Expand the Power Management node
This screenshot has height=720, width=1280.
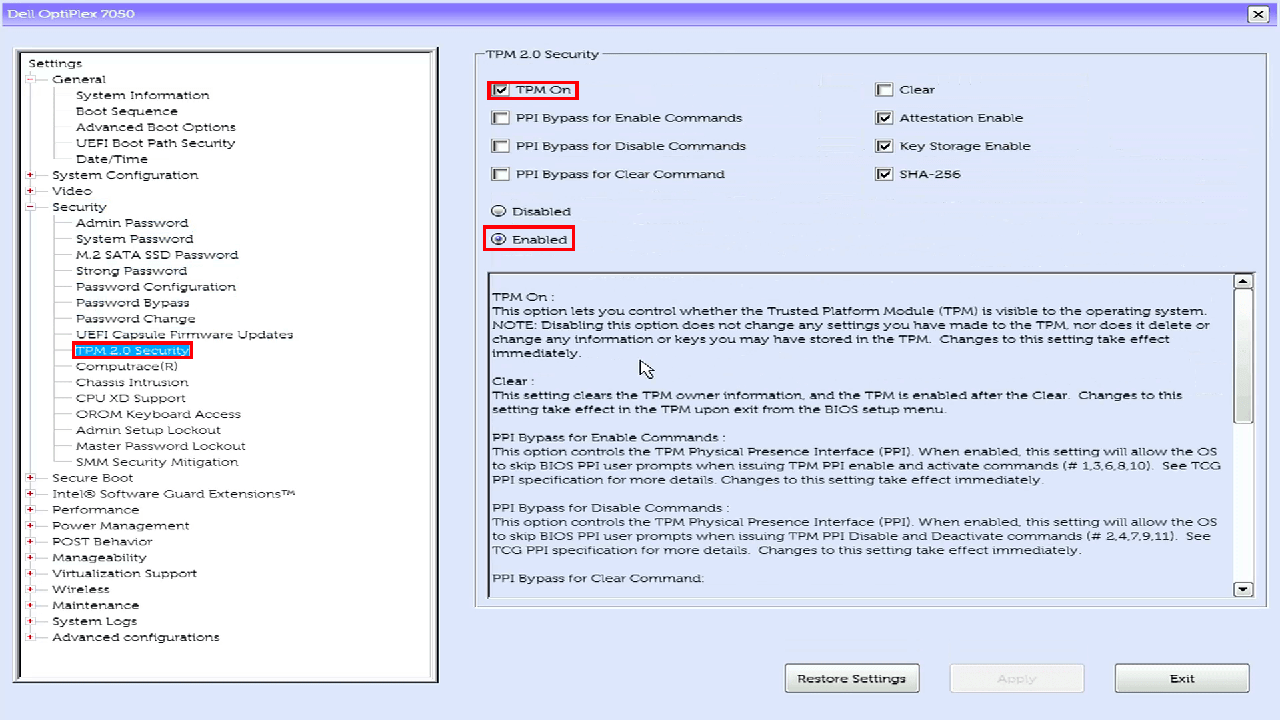[31, 526]
